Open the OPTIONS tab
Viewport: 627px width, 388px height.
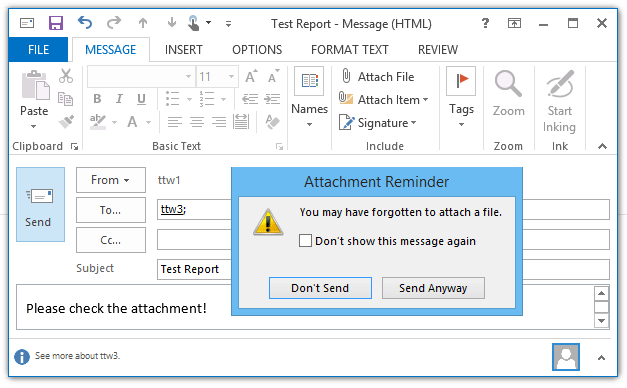[257, 50]
